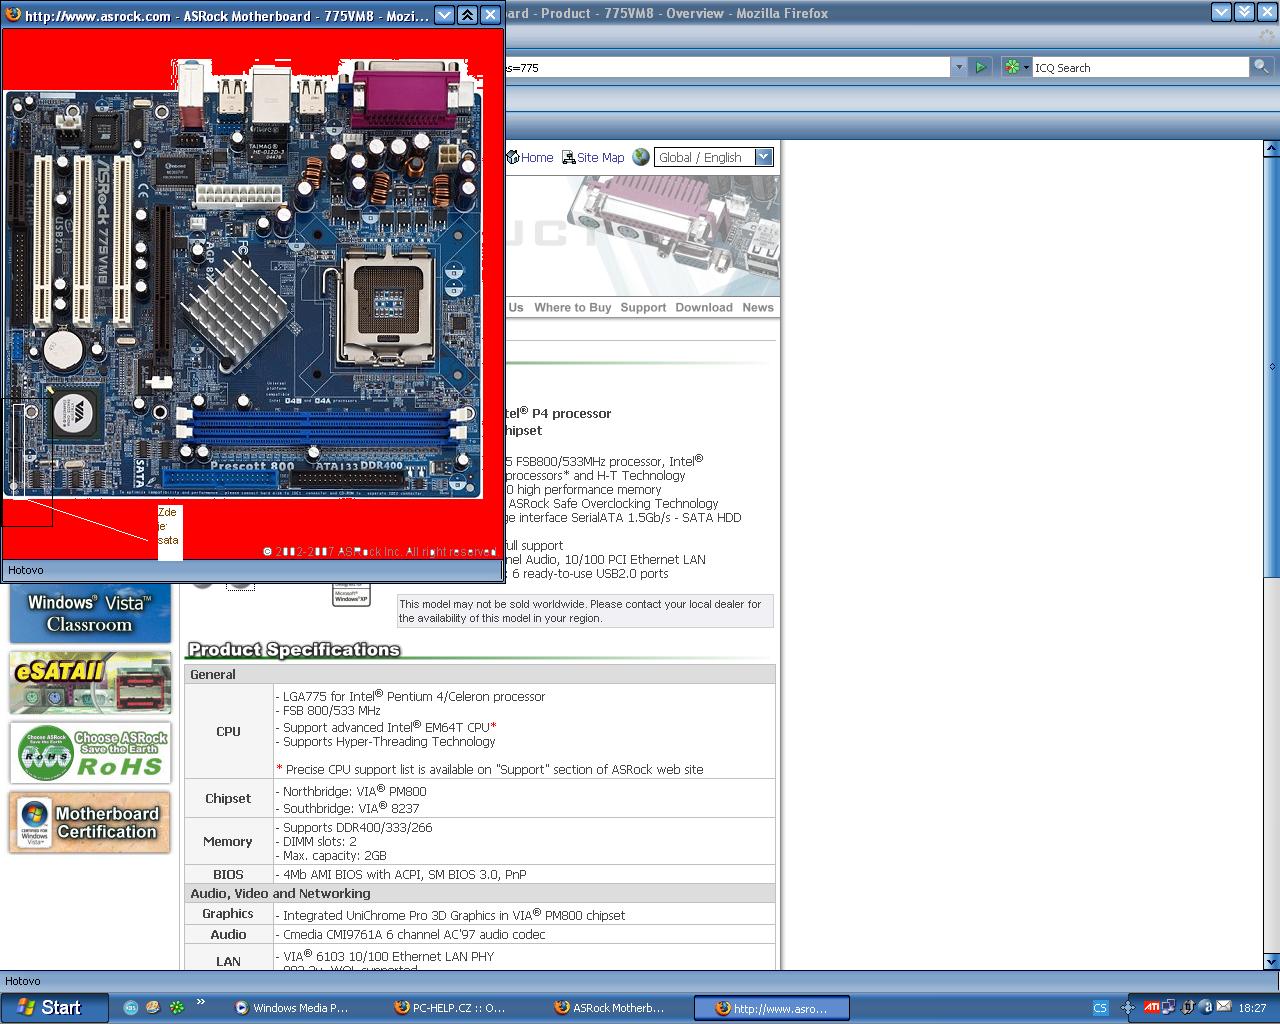1280x1024 pixels.
Task: Expand the Quick Launch overflow chevron
Action: [200, 1002]
